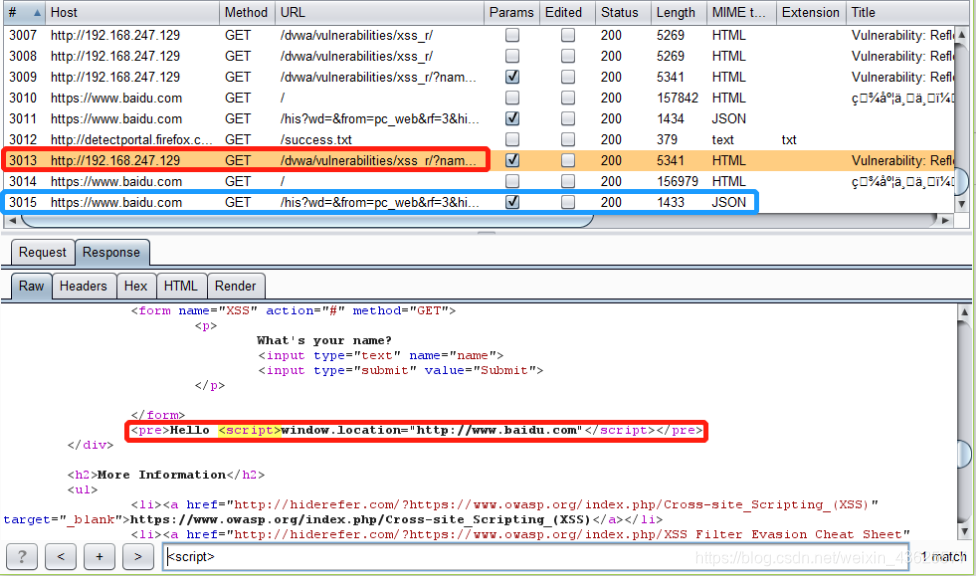The width and height of the screenshot is (976, 576).
Task: Go to next search match button
Action: [x=138, y=556]
